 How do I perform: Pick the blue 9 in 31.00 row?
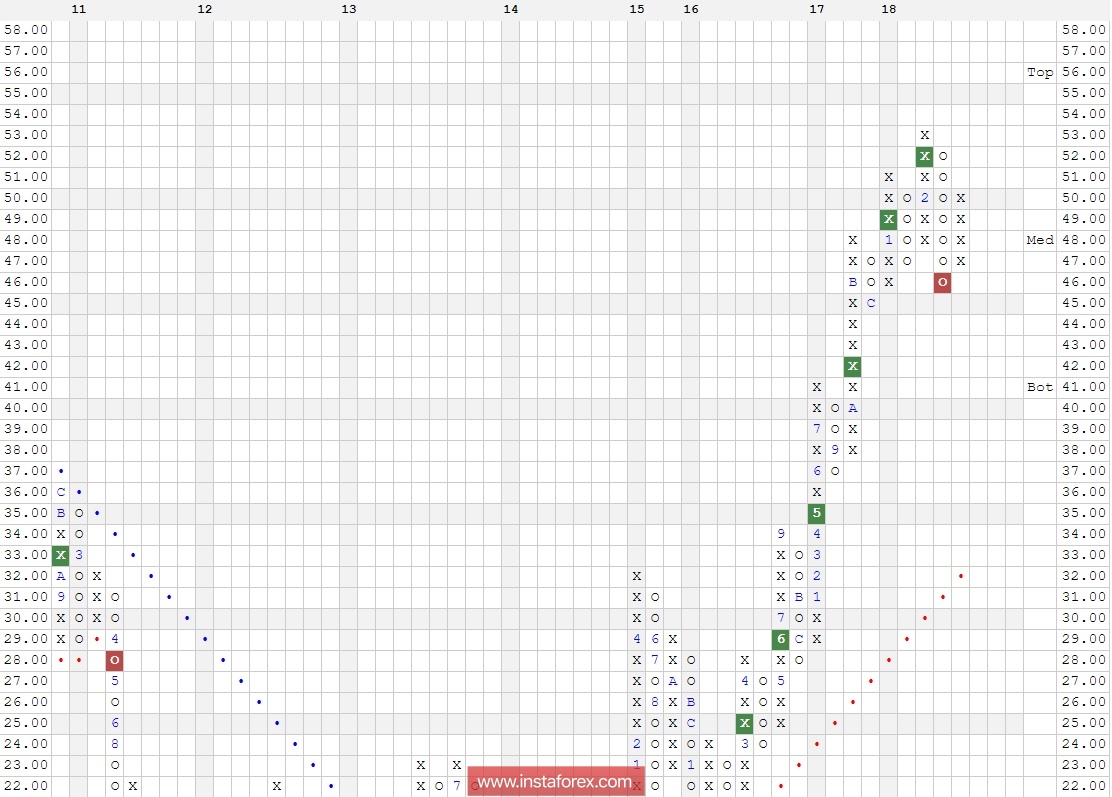[x=61, y=597]
